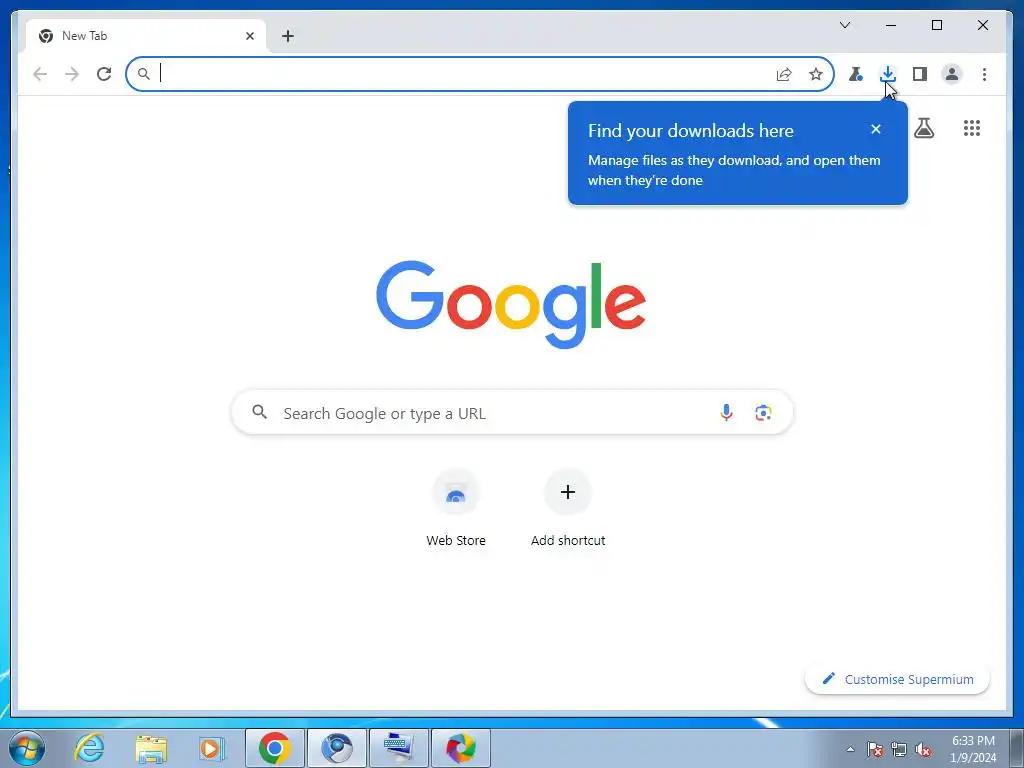Click the muted volume tray icon
Screen dimensions: 1024x768
tap(923, 749)
